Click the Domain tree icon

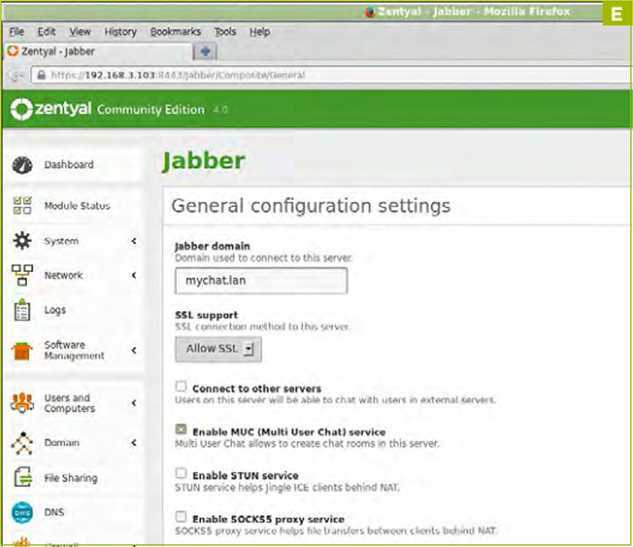(22, 443)
